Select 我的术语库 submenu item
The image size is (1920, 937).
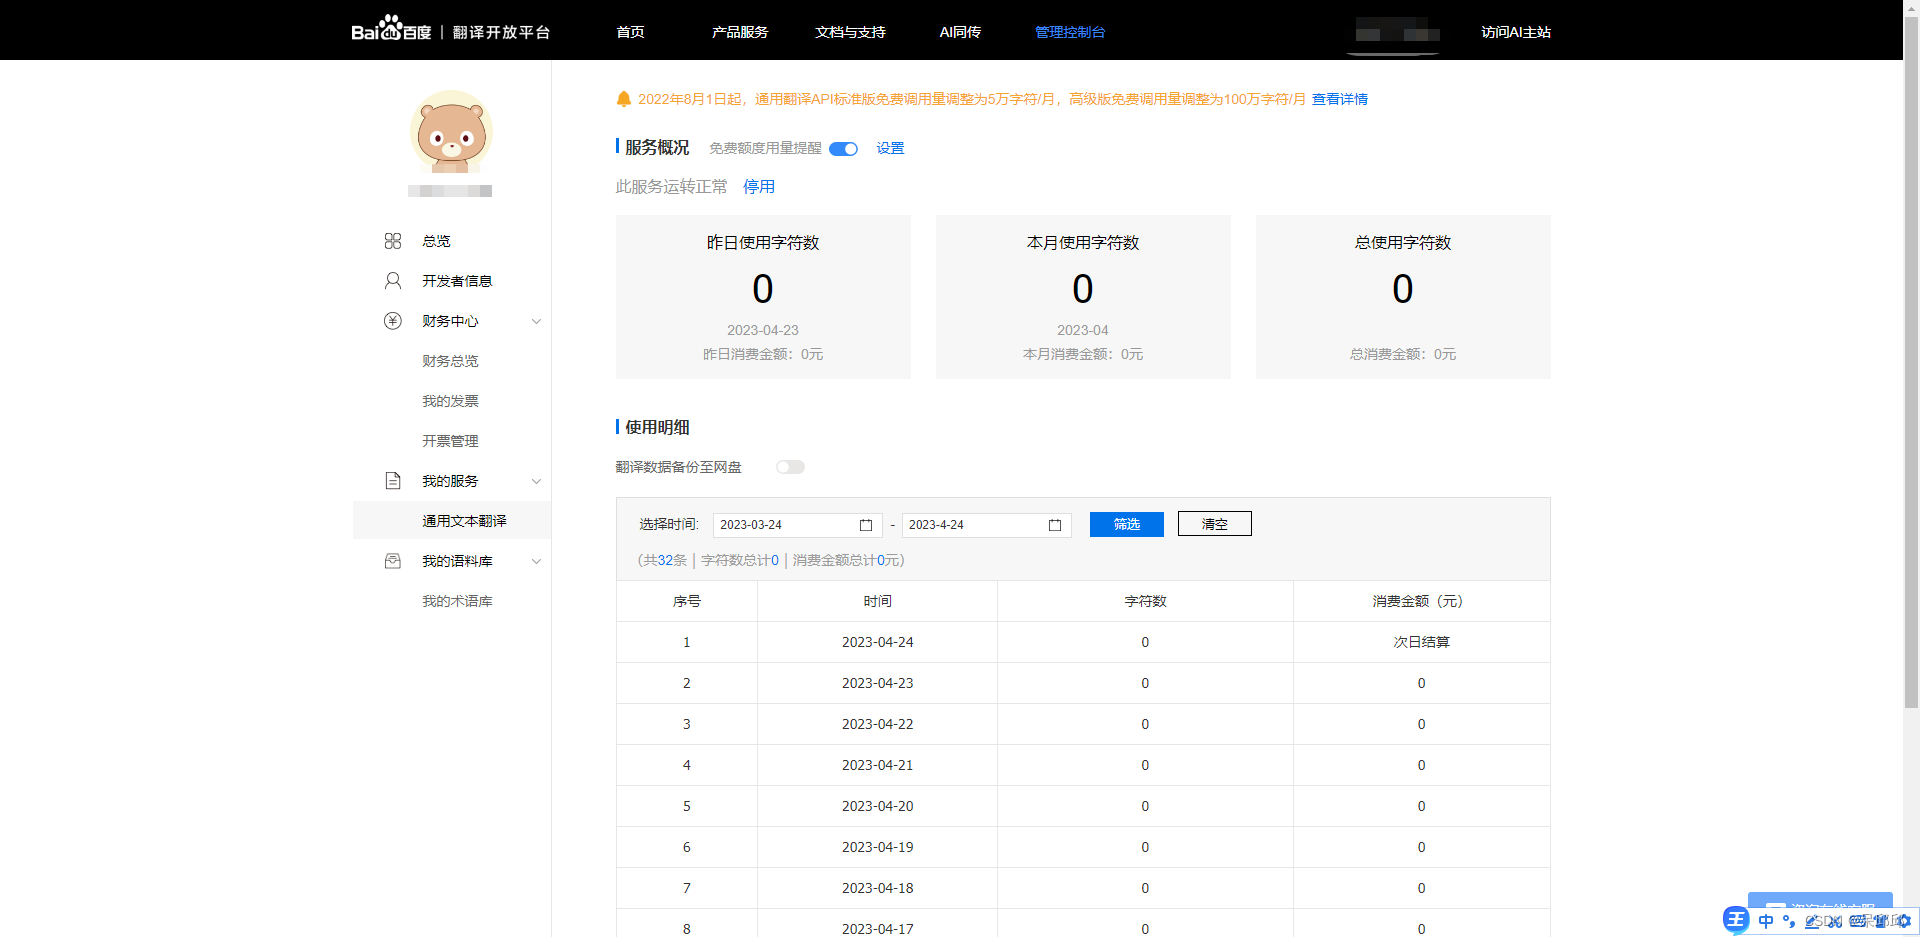point(457,601)
